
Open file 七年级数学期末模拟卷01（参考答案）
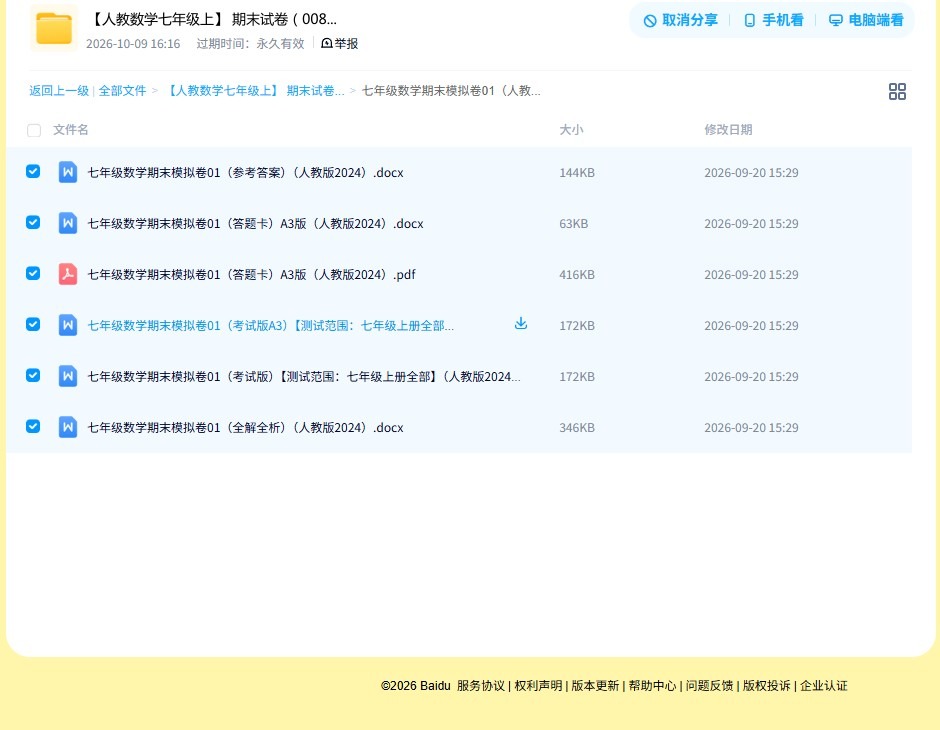[245, 173]
